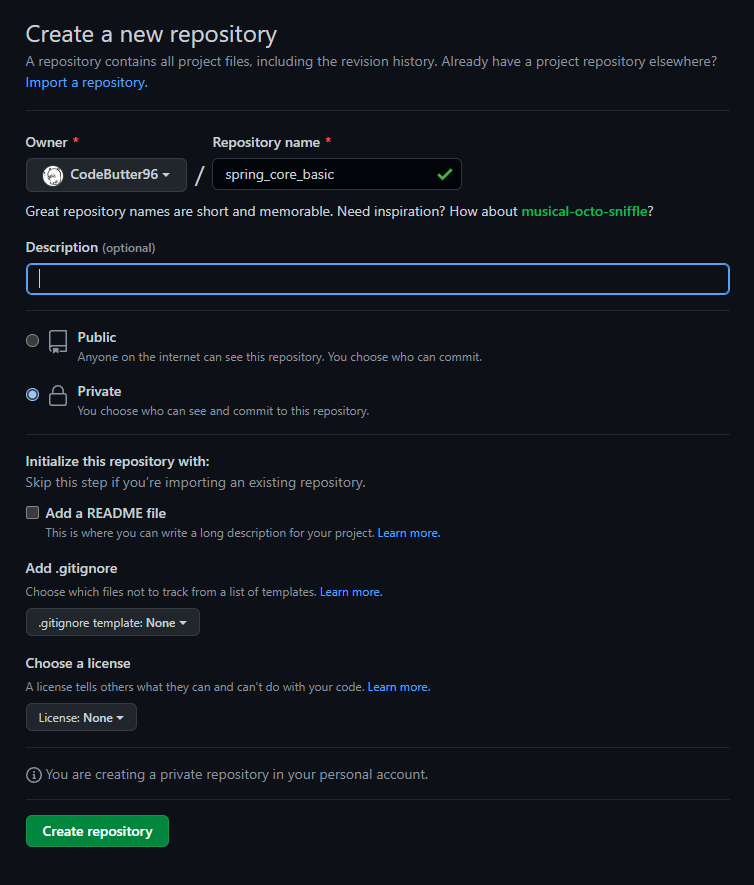The image size is (754, 885).
Task: Open the CodeButter96 owner dropdown
Action: 106,175
